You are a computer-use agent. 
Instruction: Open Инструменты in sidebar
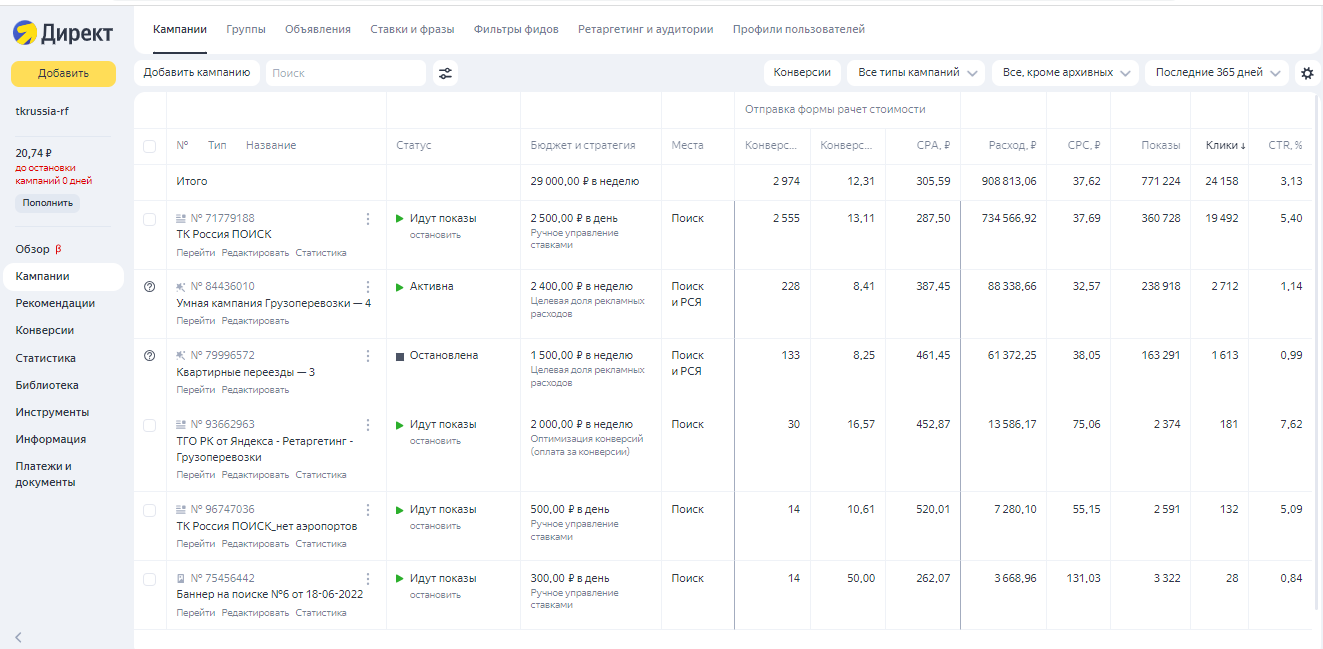click(52, 412)
